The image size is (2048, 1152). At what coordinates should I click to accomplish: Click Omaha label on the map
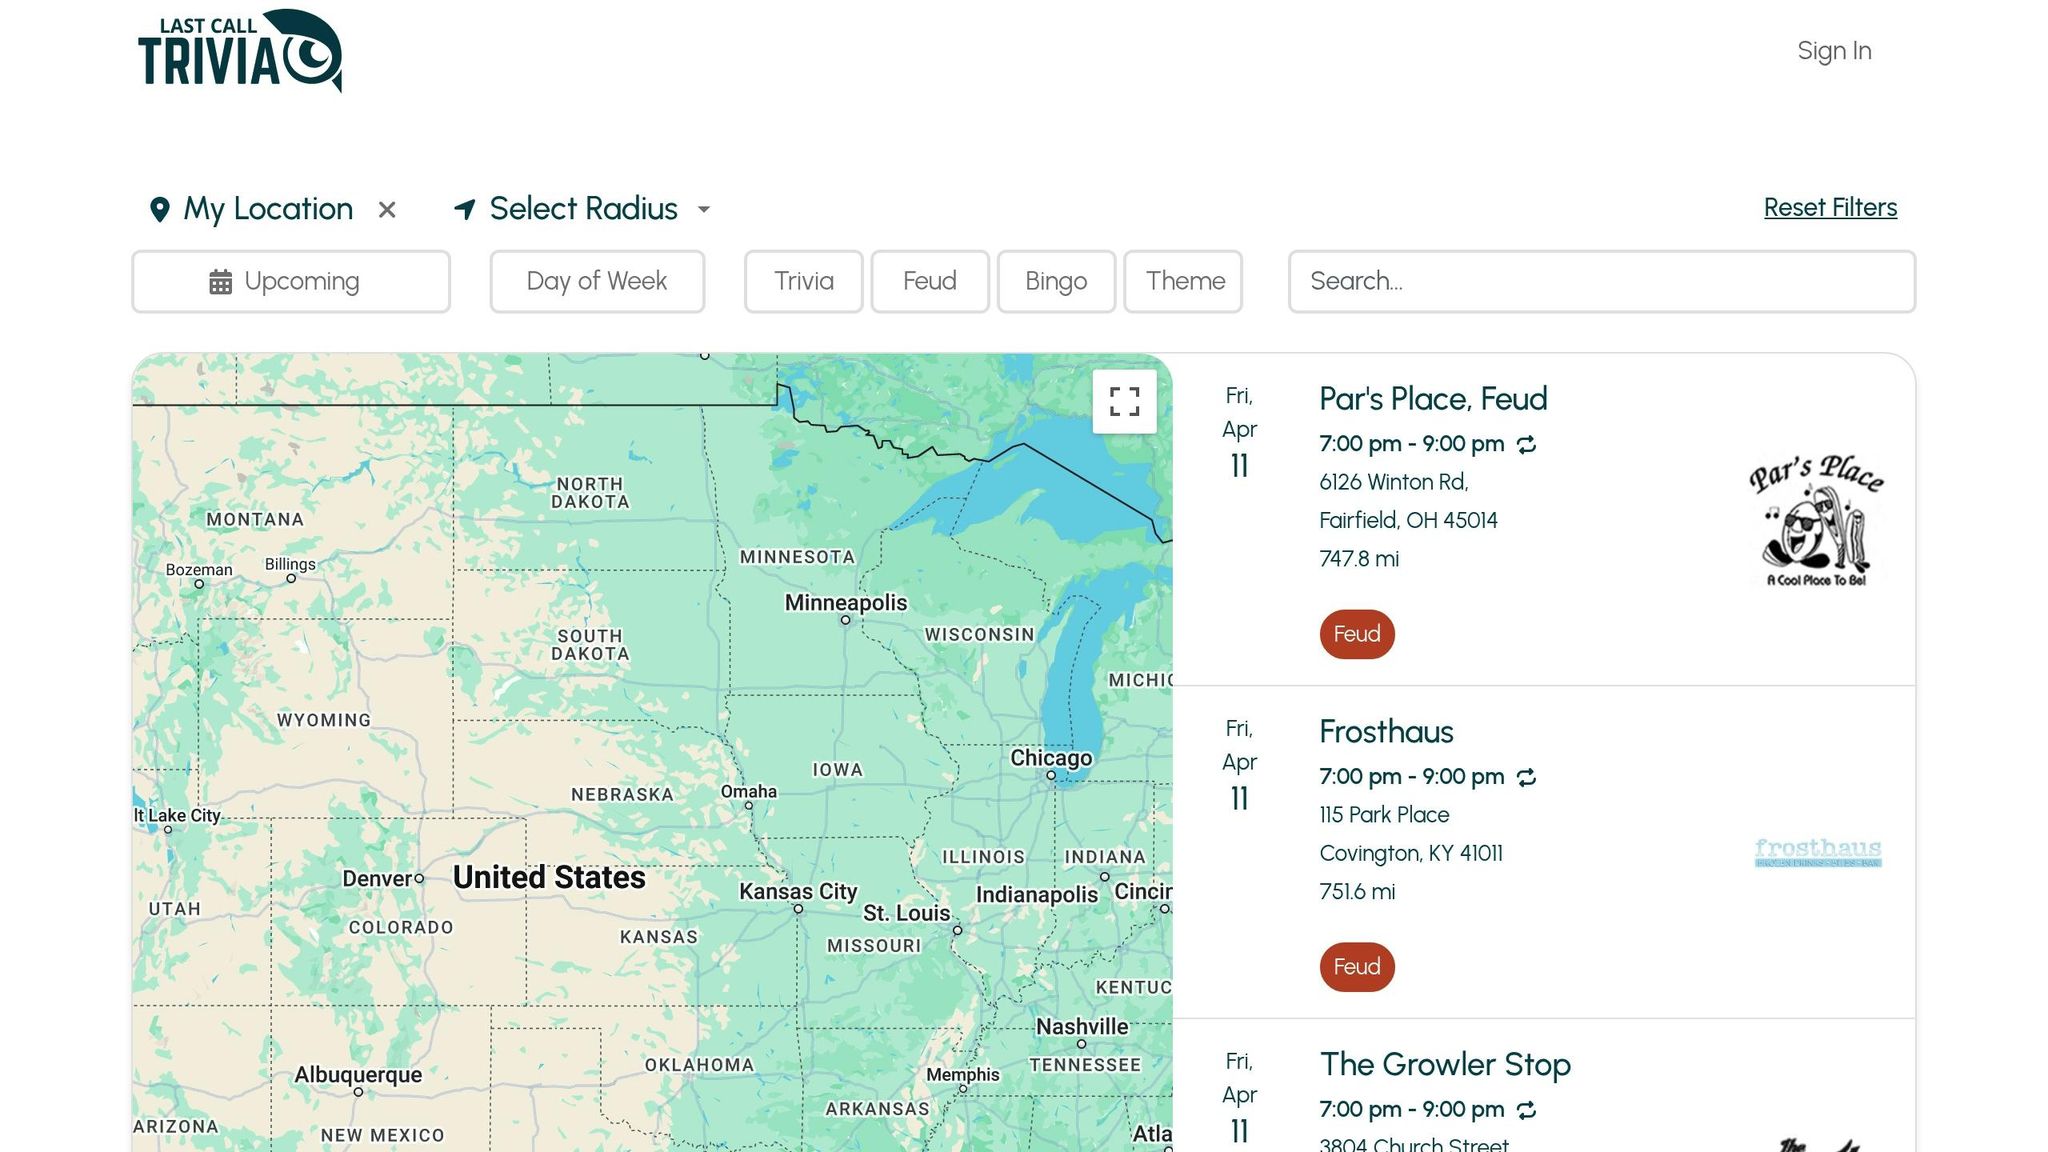(749, 791)
